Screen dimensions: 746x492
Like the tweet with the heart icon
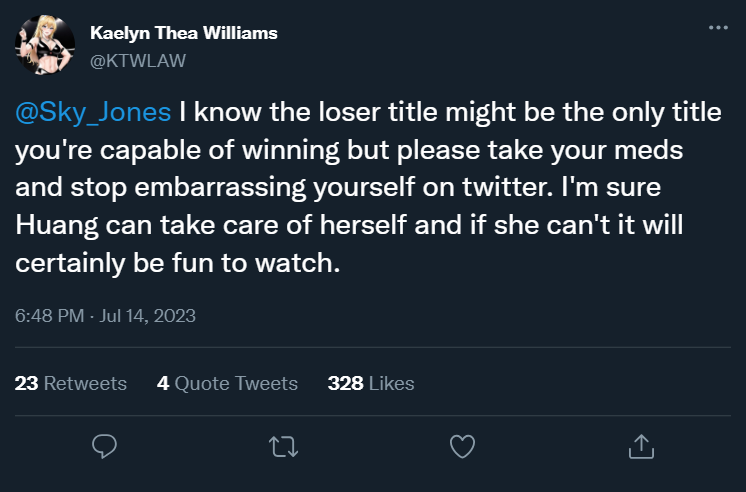tap(461, 446)
